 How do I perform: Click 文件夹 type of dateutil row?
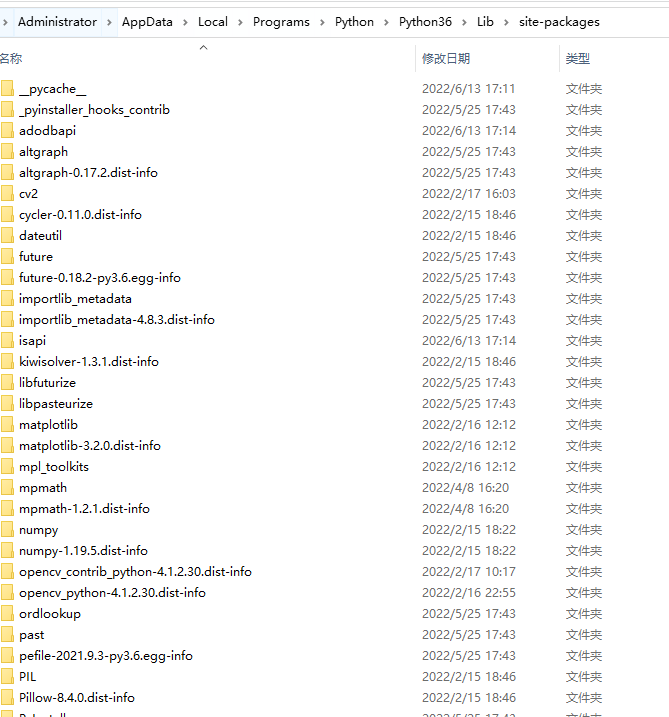[584, 236]
